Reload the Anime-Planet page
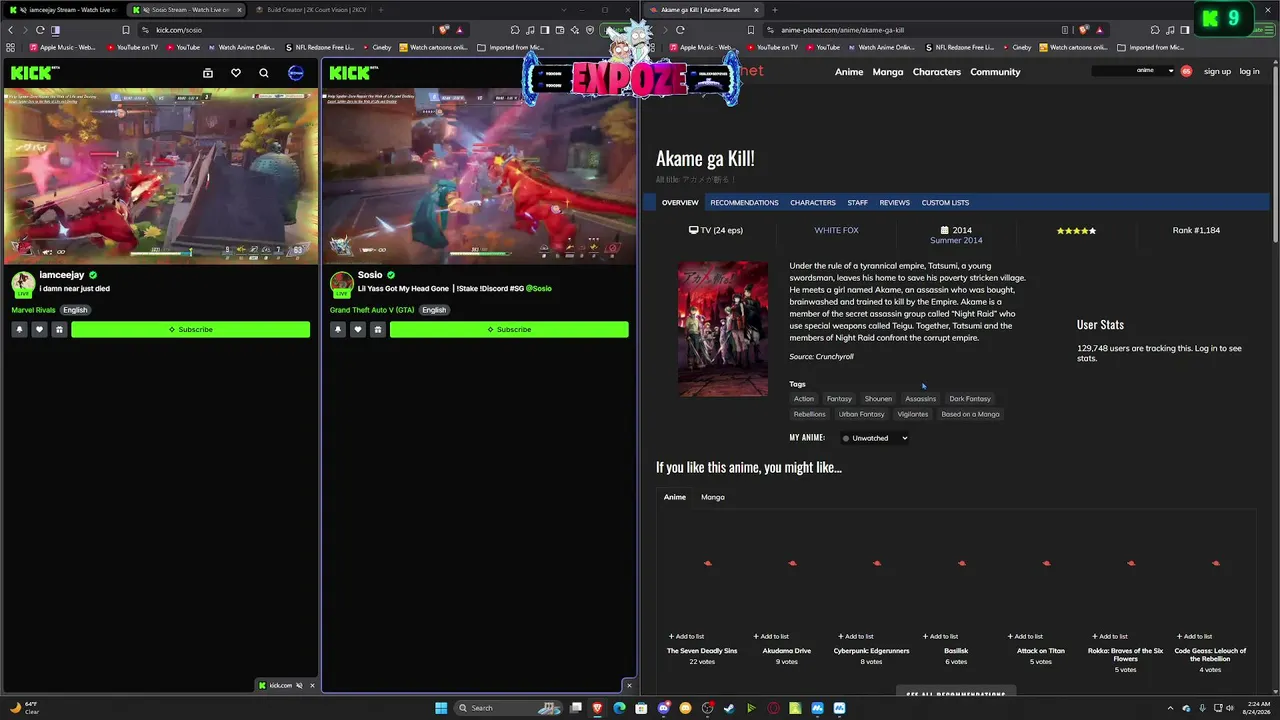 tap(680, 30)
